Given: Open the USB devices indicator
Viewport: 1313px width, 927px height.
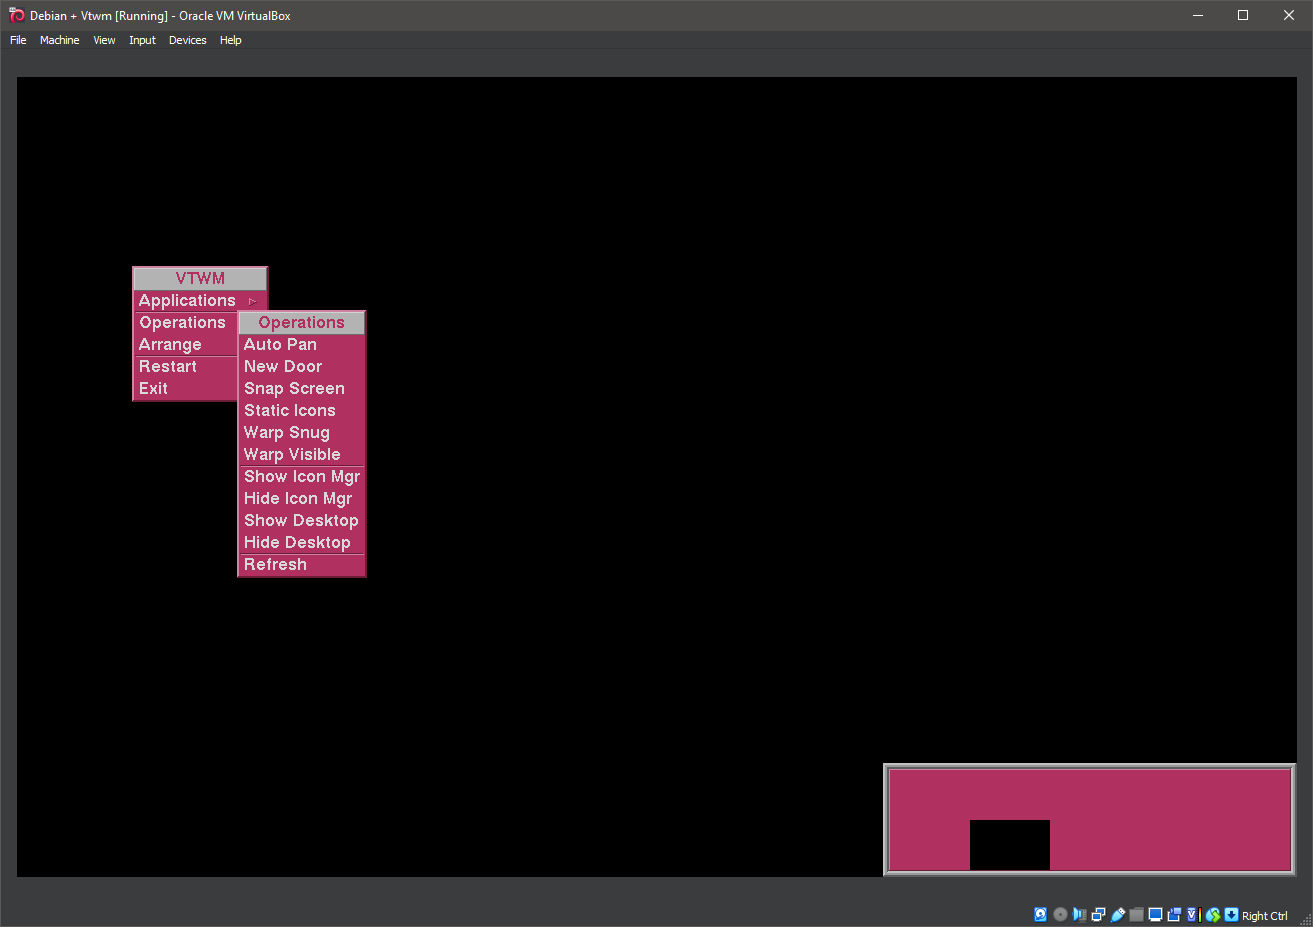Looking at the screenshot, I should 1117,914.
